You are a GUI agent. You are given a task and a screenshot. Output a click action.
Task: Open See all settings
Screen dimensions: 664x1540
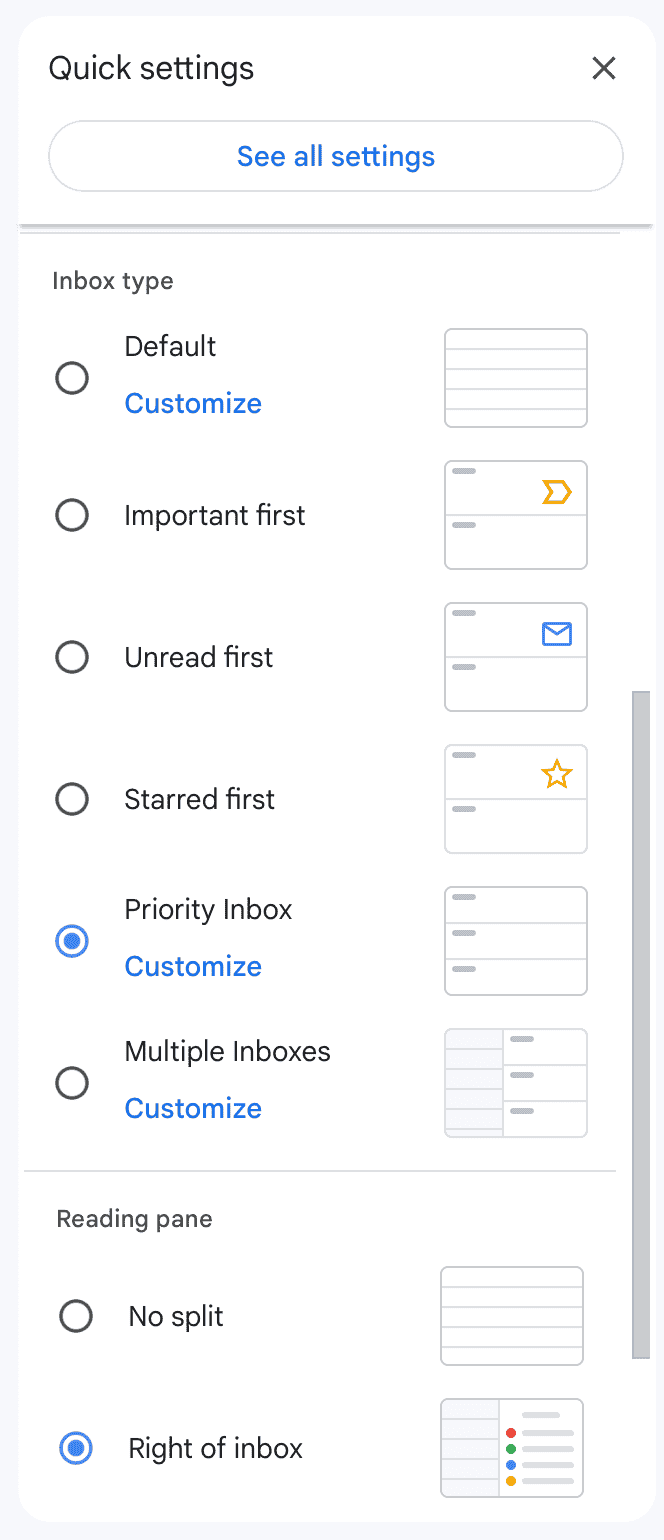click(x=335, y=155)
